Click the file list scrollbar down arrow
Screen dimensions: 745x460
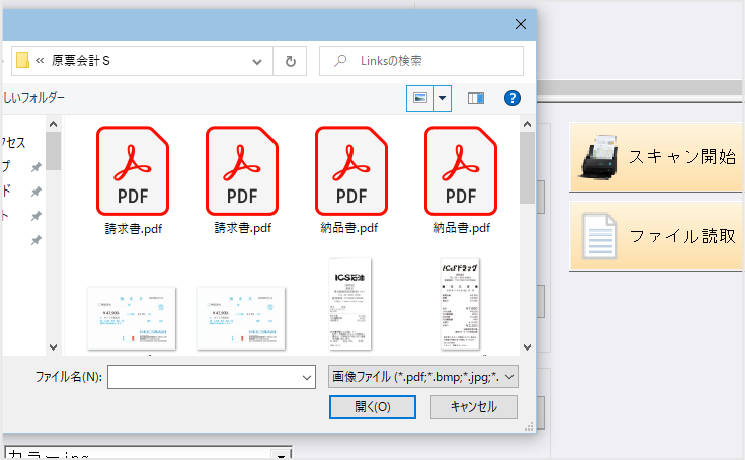[527, 347]
